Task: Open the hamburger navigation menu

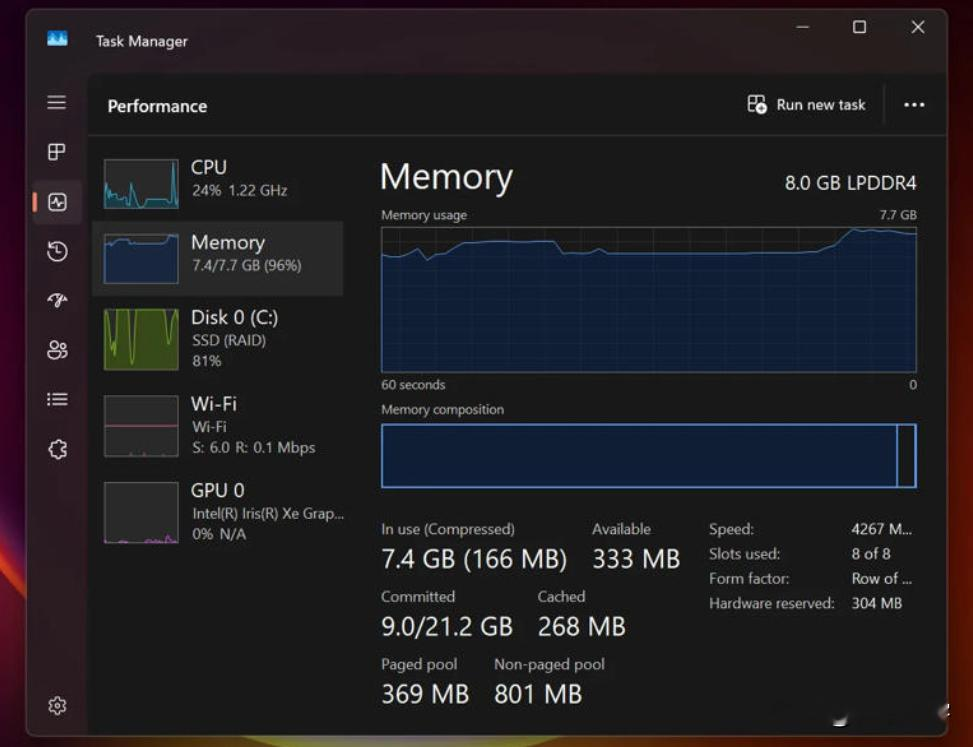Action: click(x=56, y=102)
